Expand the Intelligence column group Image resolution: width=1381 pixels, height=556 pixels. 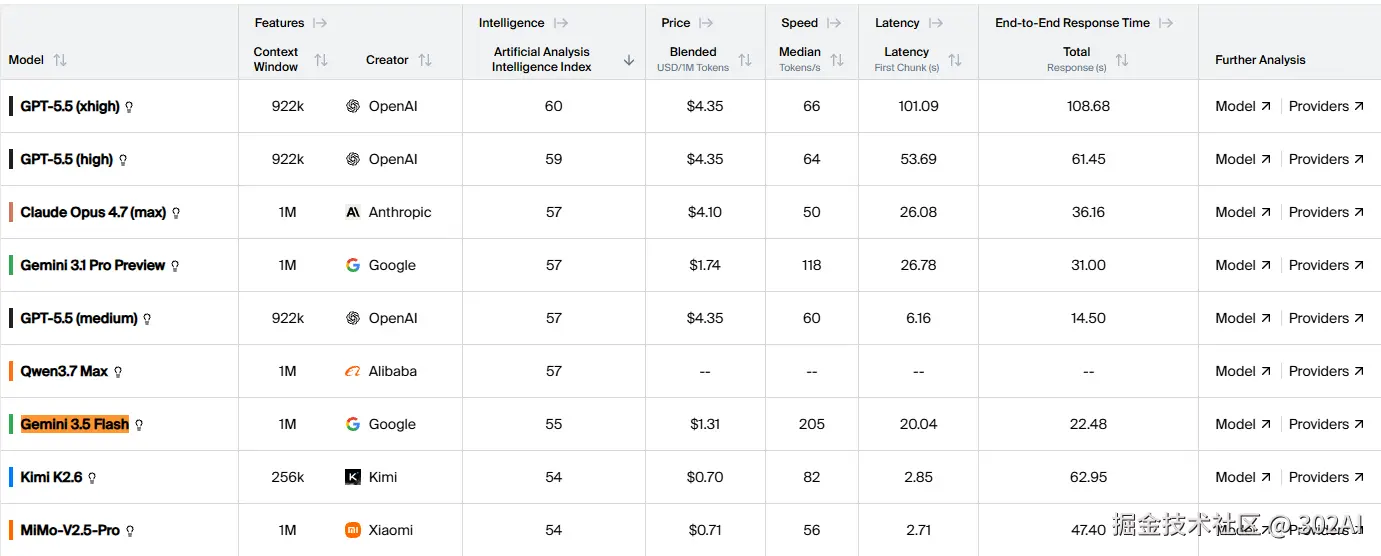[x=561, y=23]
